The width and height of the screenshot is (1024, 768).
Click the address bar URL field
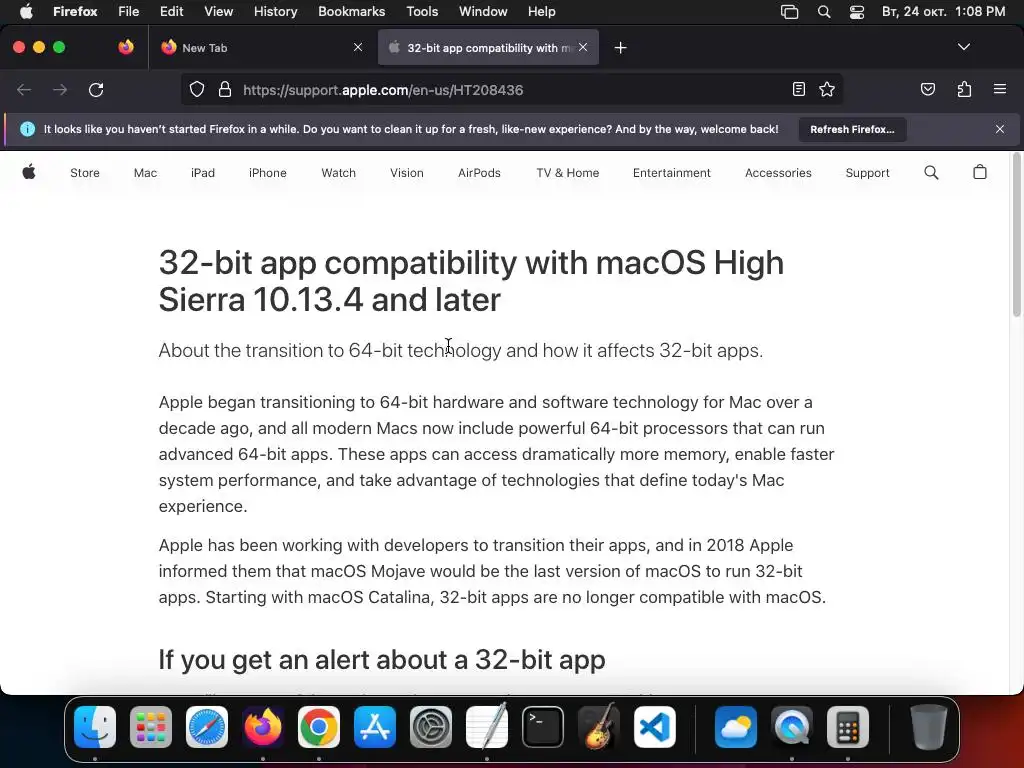(x=513, y=90)
